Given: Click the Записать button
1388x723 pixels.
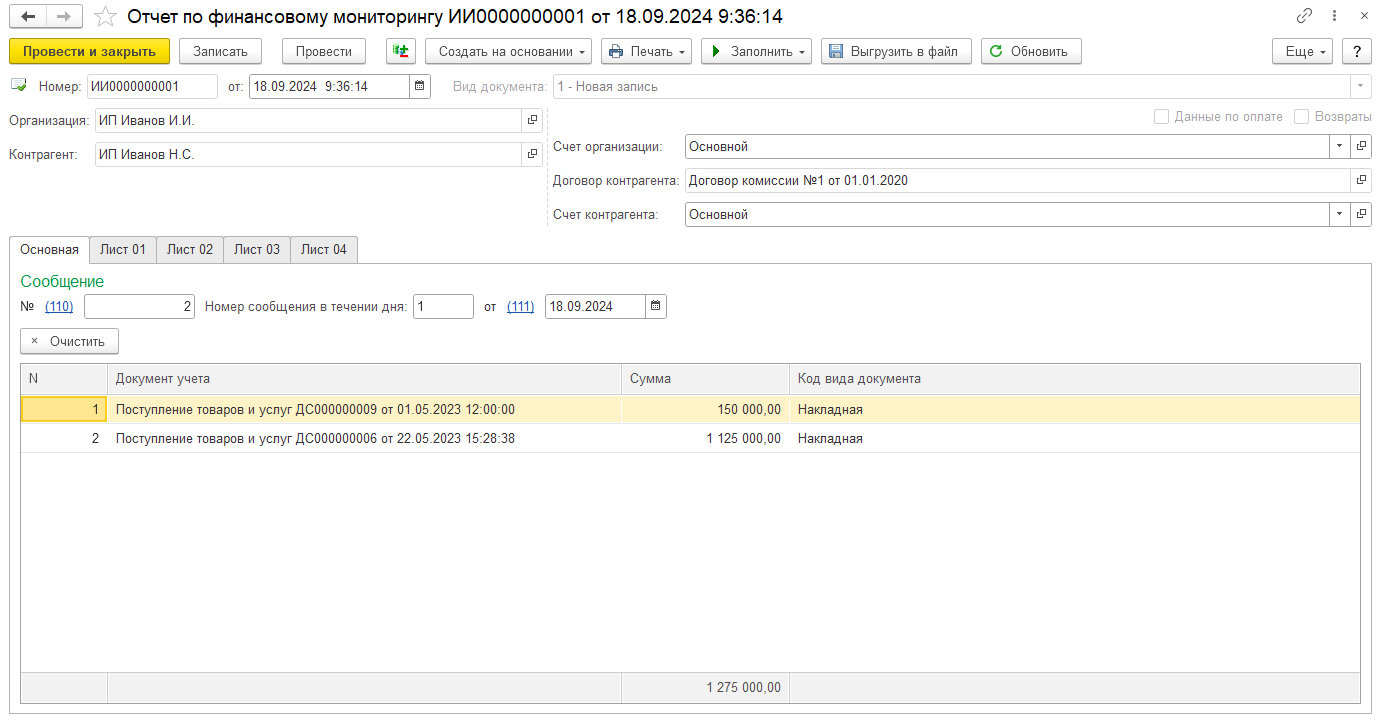Looking at the screenshot, I should coord(220,51).
